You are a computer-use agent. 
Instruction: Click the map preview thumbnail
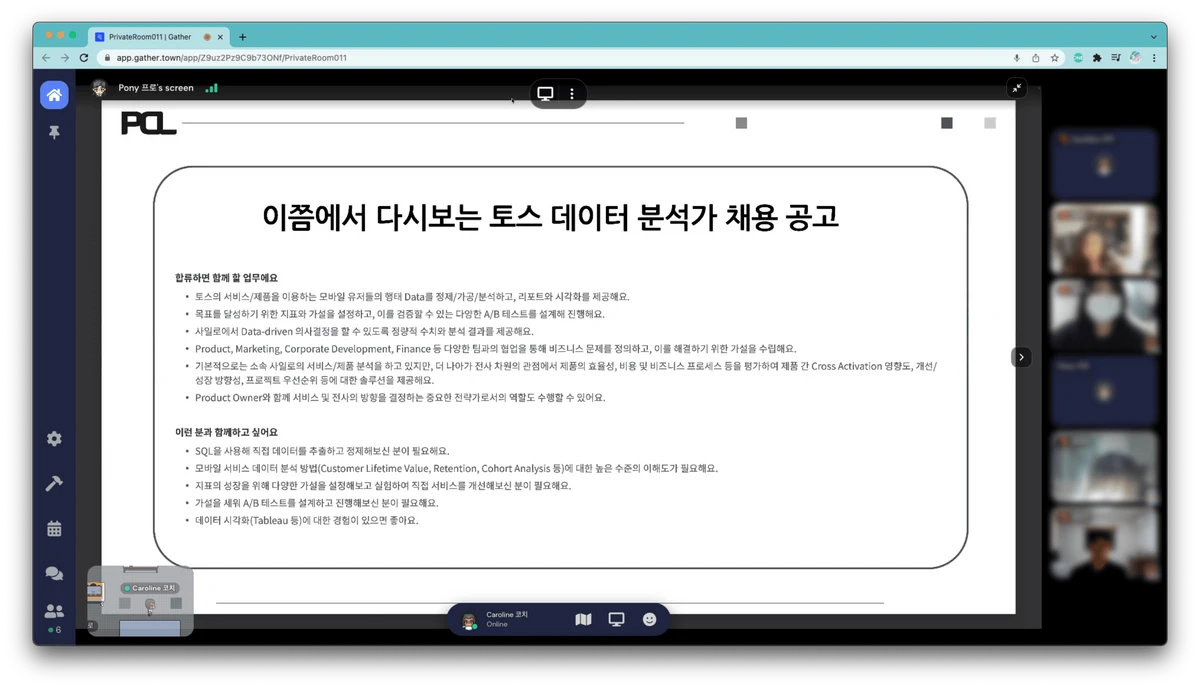tap(140, 601)
